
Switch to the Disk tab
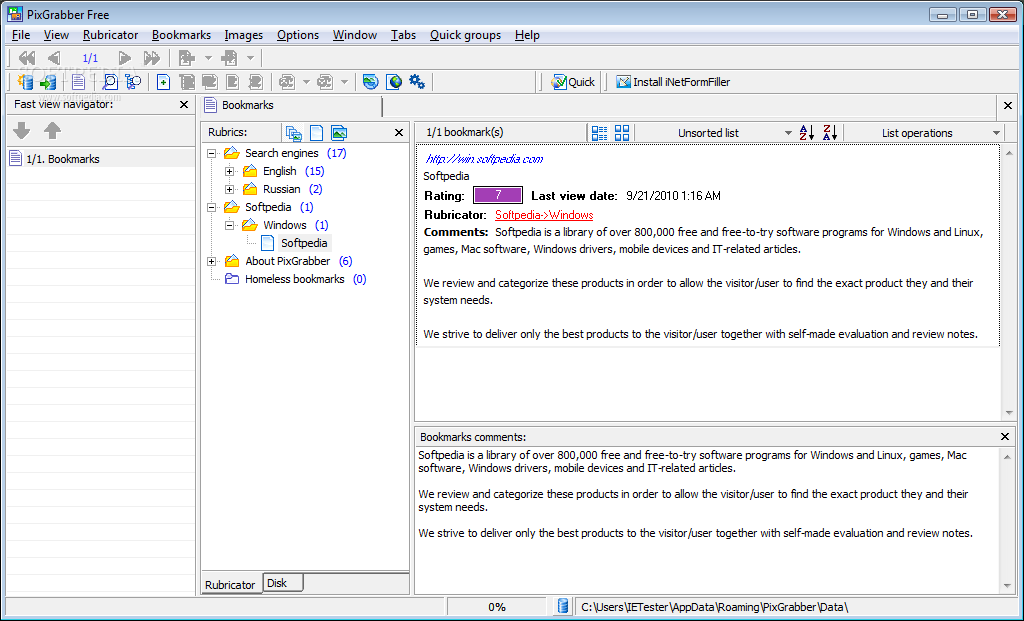coord(283,583)
